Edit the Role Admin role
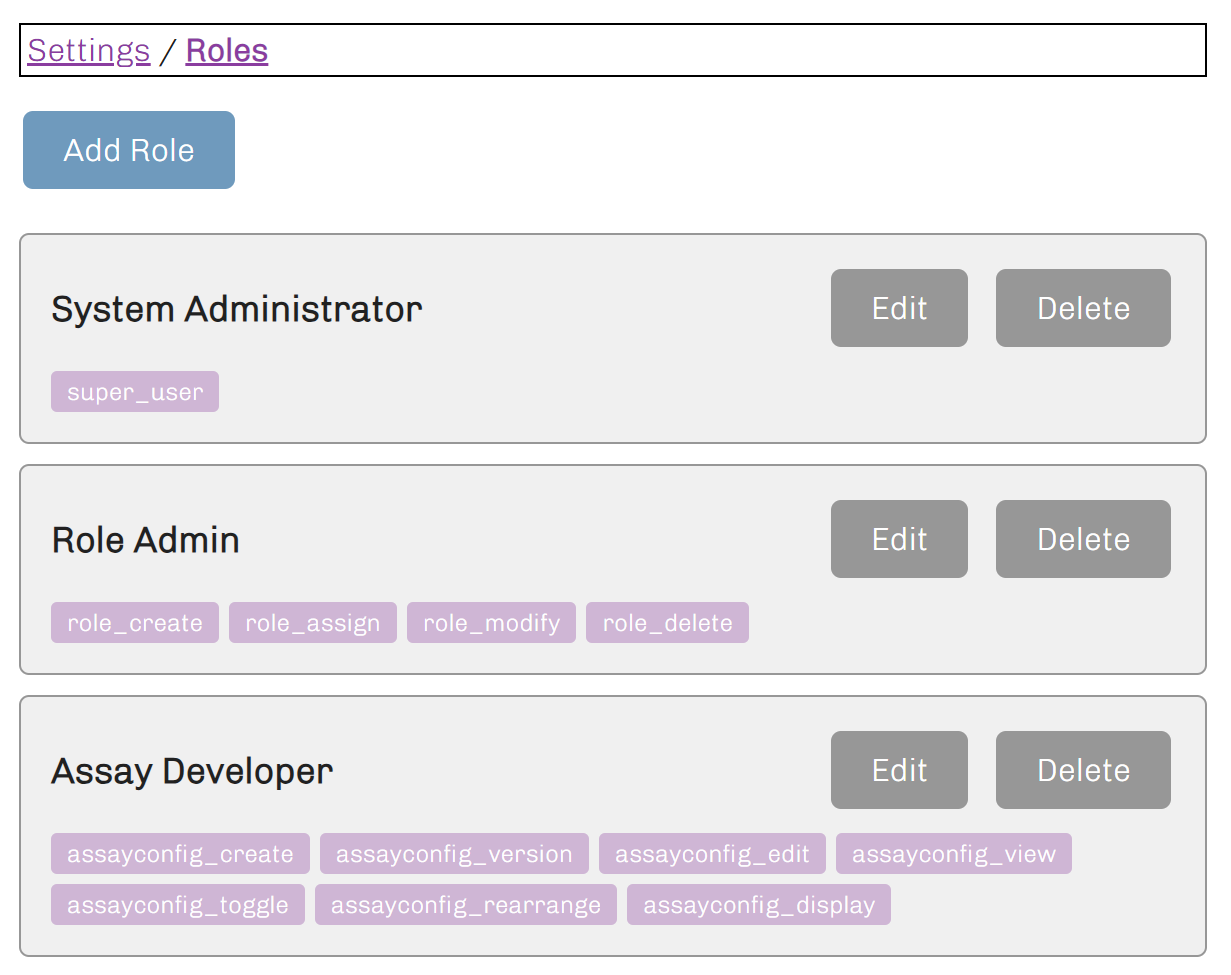The height and width of the screenshot is (975, 1231). pyautogui.click(x=899, y=539)
